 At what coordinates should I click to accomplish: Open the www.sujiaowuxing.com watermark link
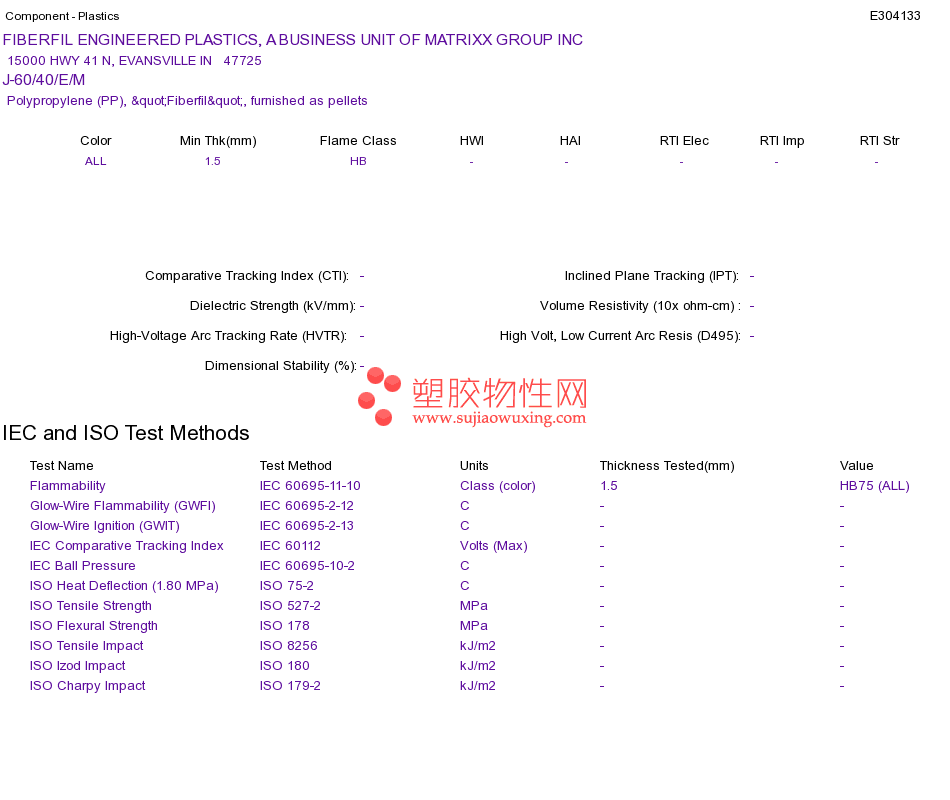coord(499,418)
